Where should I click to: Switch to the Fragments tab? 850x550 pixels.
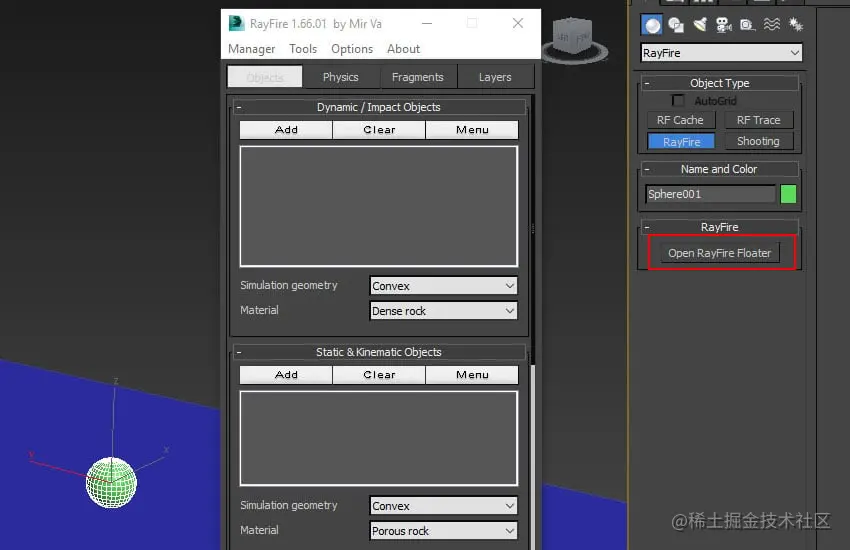(x=418, y=77)
